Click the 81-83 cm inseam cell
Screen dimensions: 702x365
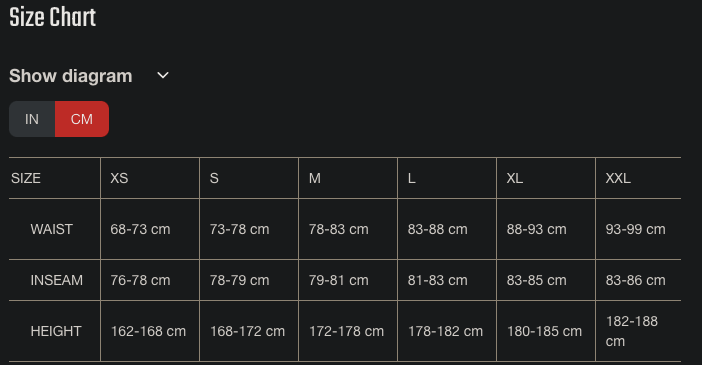click(447, 280)
